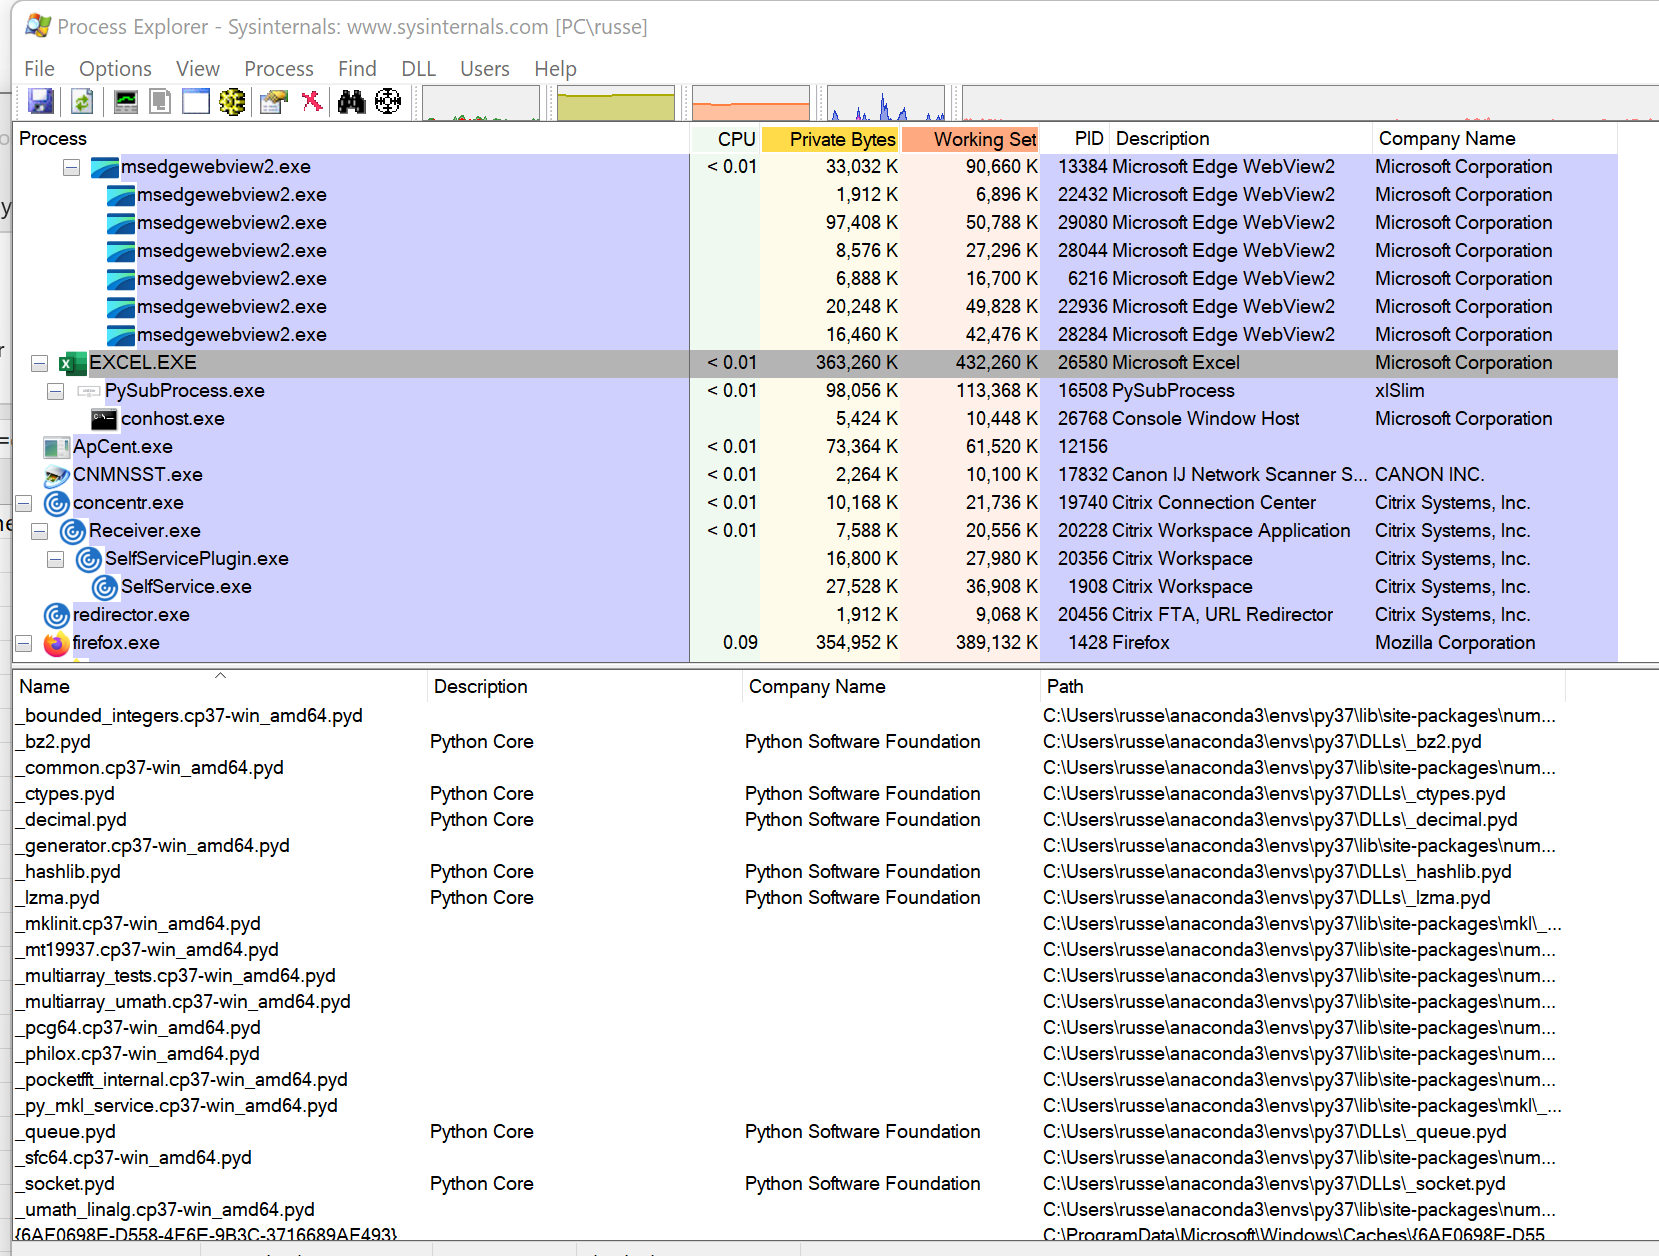Viewport: 1659px width, 1256px height.
Task: Sort DLLs by the Path column header
Action: pyautogui.click(x=1302, y=687)
